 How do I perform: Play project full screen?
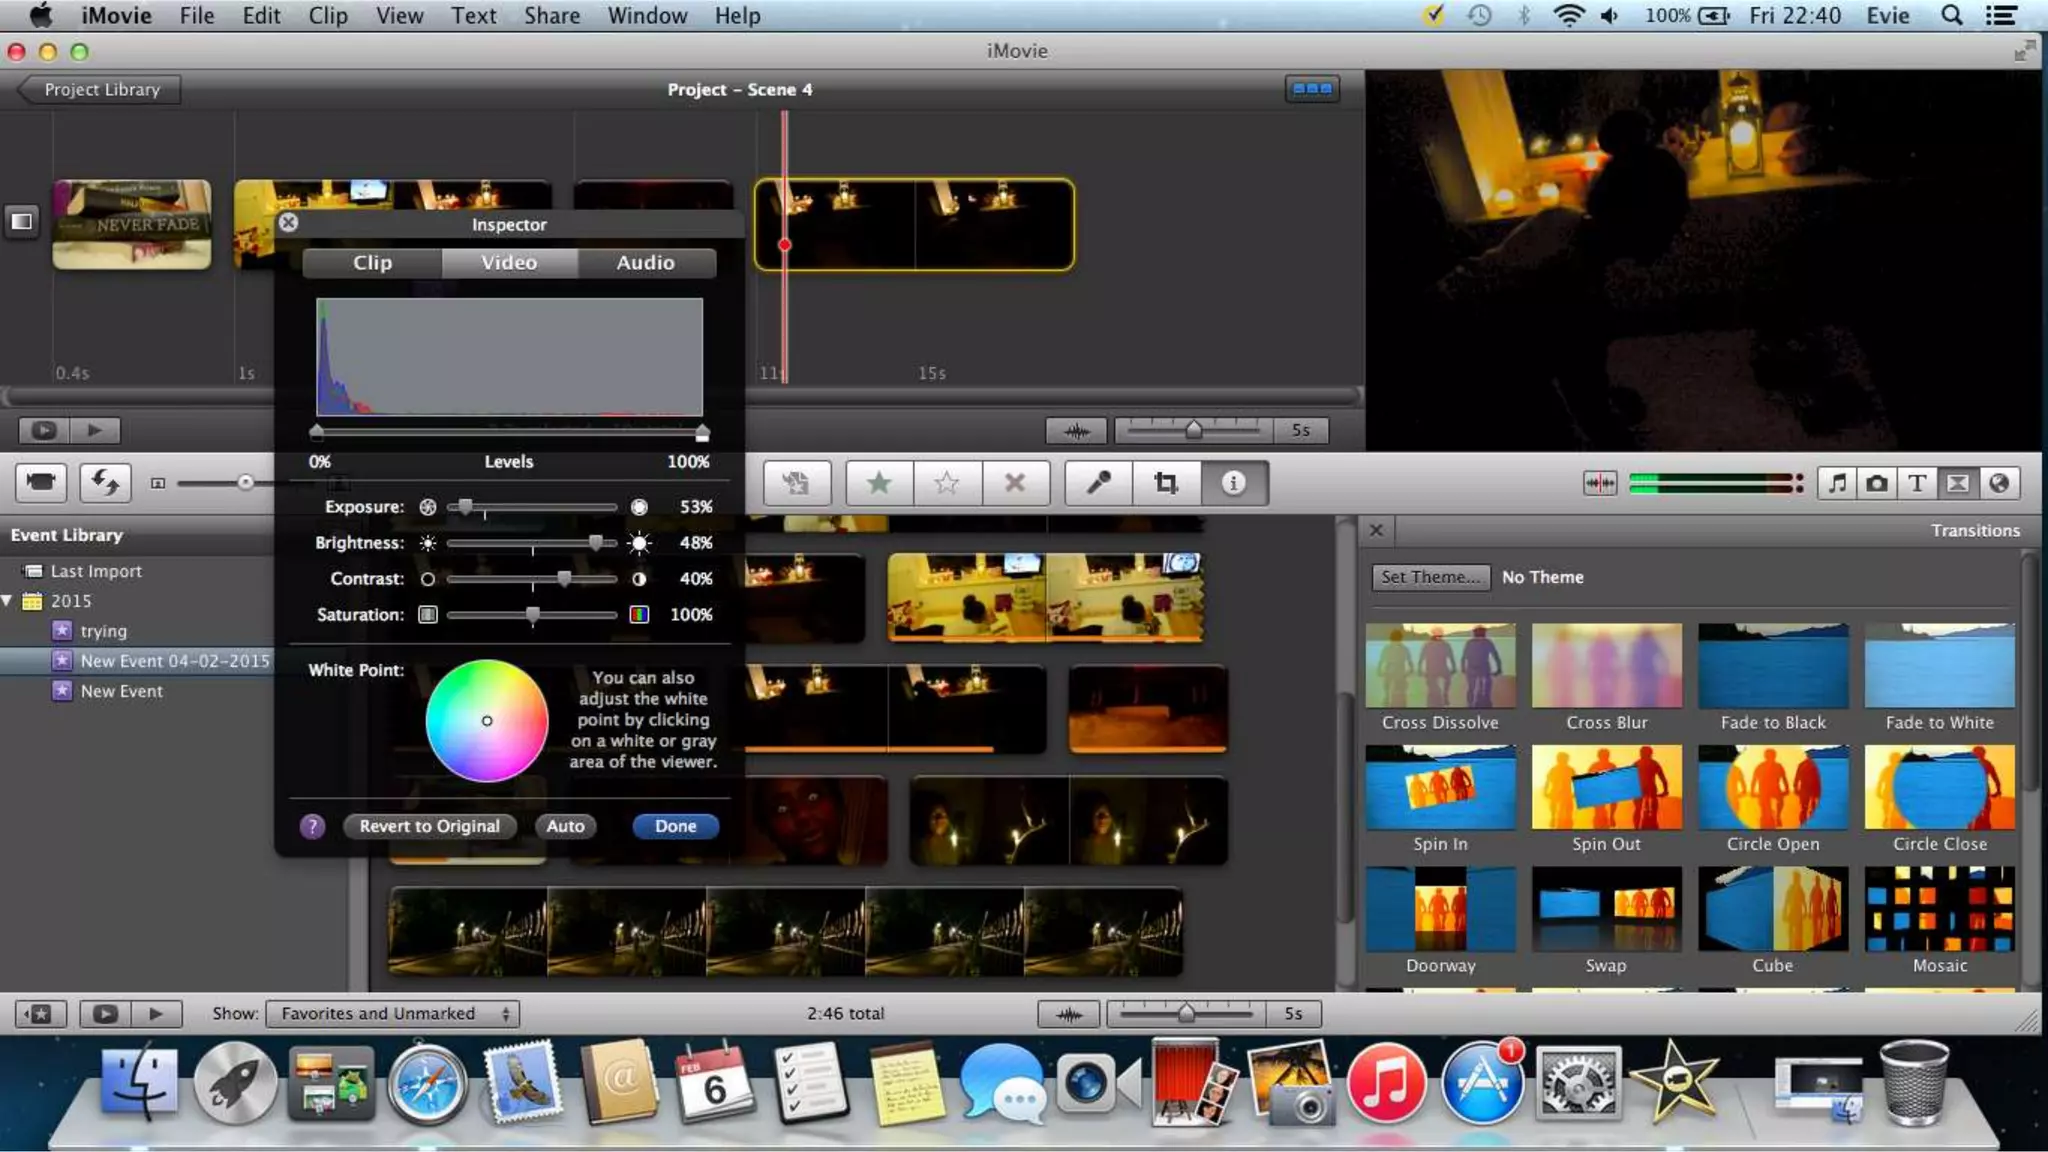click(x=44, y=430)
